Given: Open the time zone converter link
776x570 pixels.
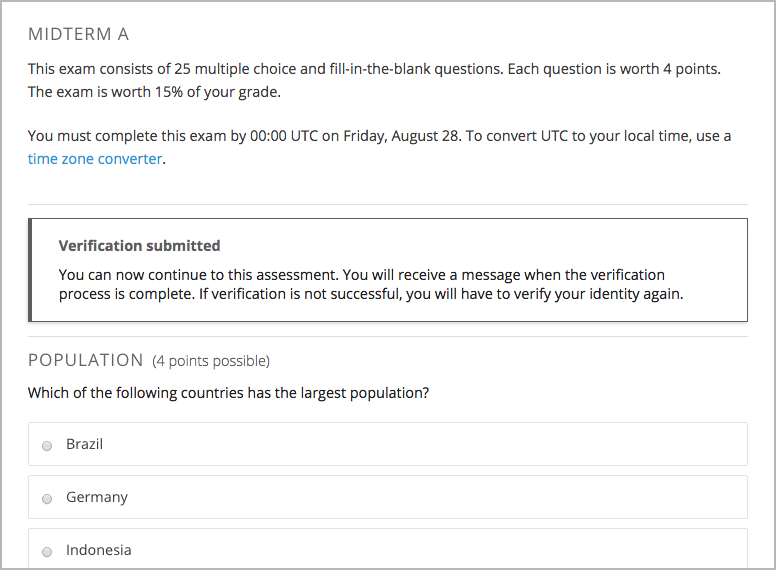Looking at the screenshot, I should coord(95,159).
